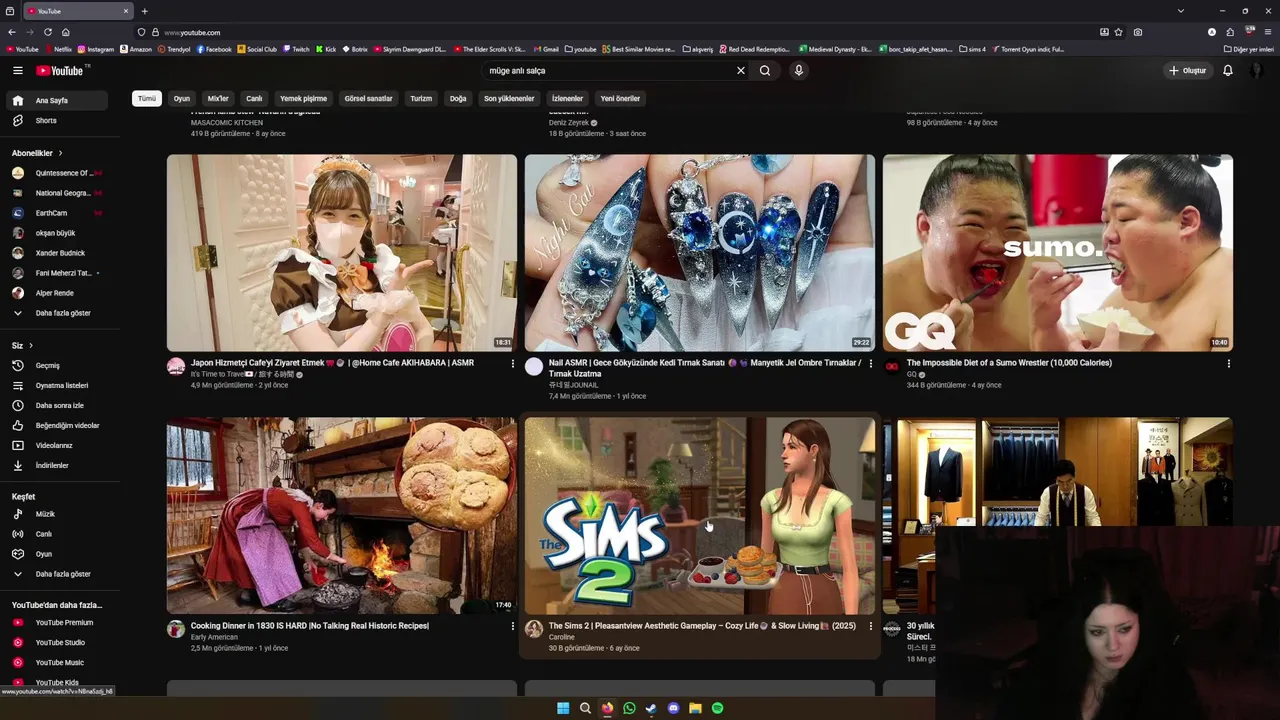Clear the search box with the X
This screenshot has height=720, width=1280.
[741, 70]
